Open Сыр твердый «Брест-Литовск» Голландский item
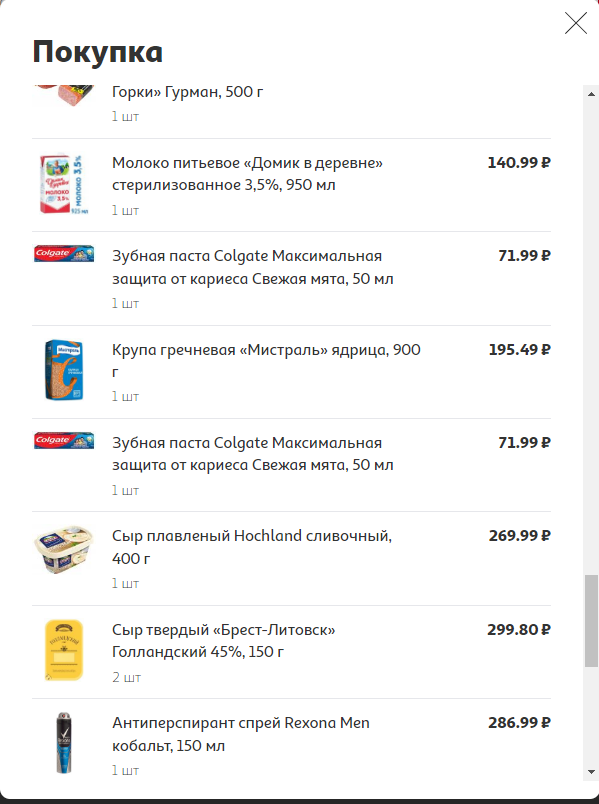This screenshot has width=599, height=804. click(224, 640)
